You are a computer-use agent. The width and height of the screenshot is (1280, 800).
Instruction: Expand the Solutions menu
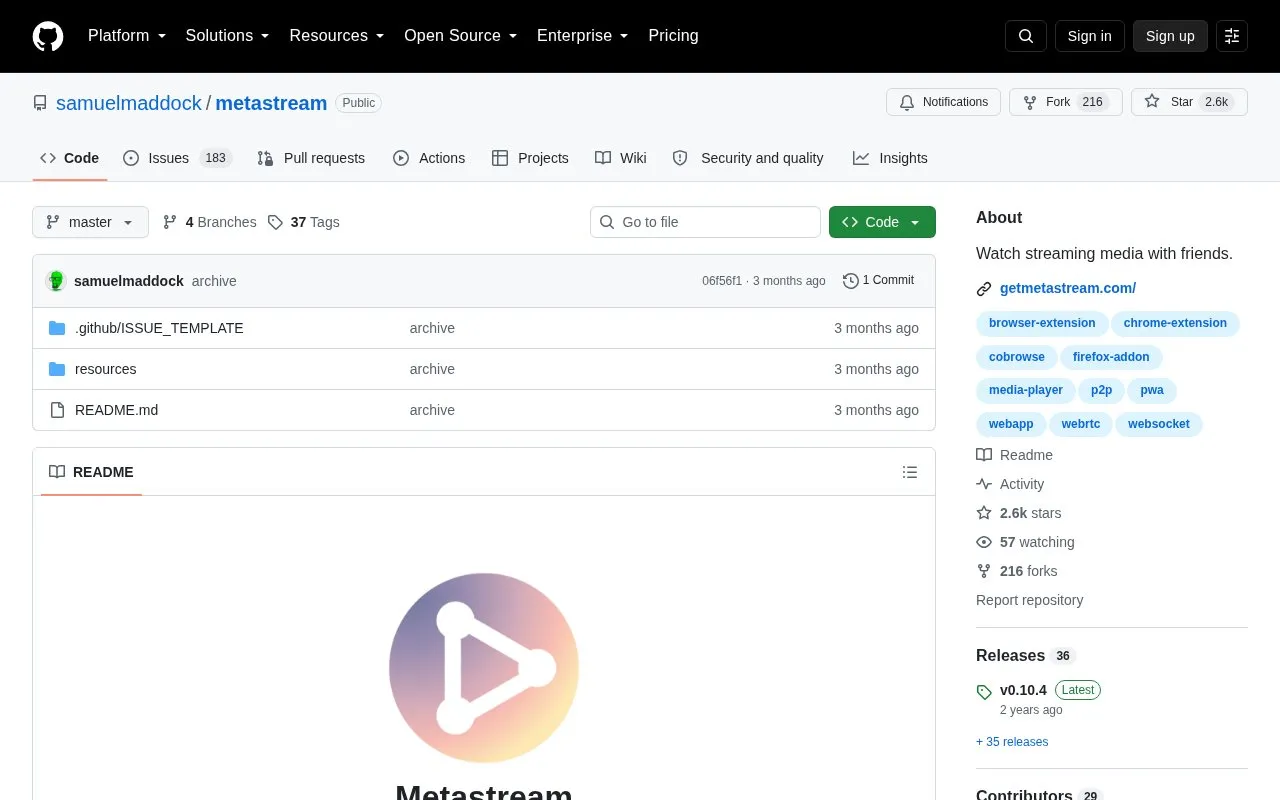pyautogui.click(x=228, y=36)
